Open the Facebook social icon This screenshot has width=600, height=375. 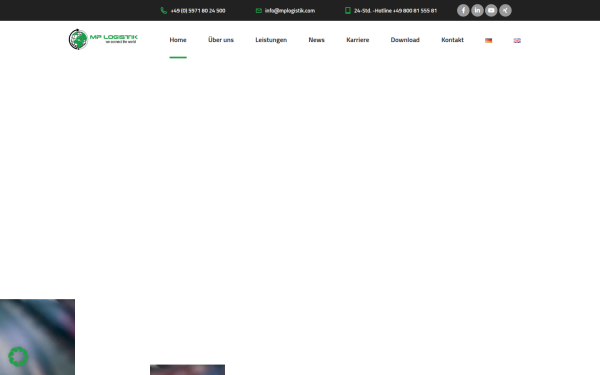463,10
